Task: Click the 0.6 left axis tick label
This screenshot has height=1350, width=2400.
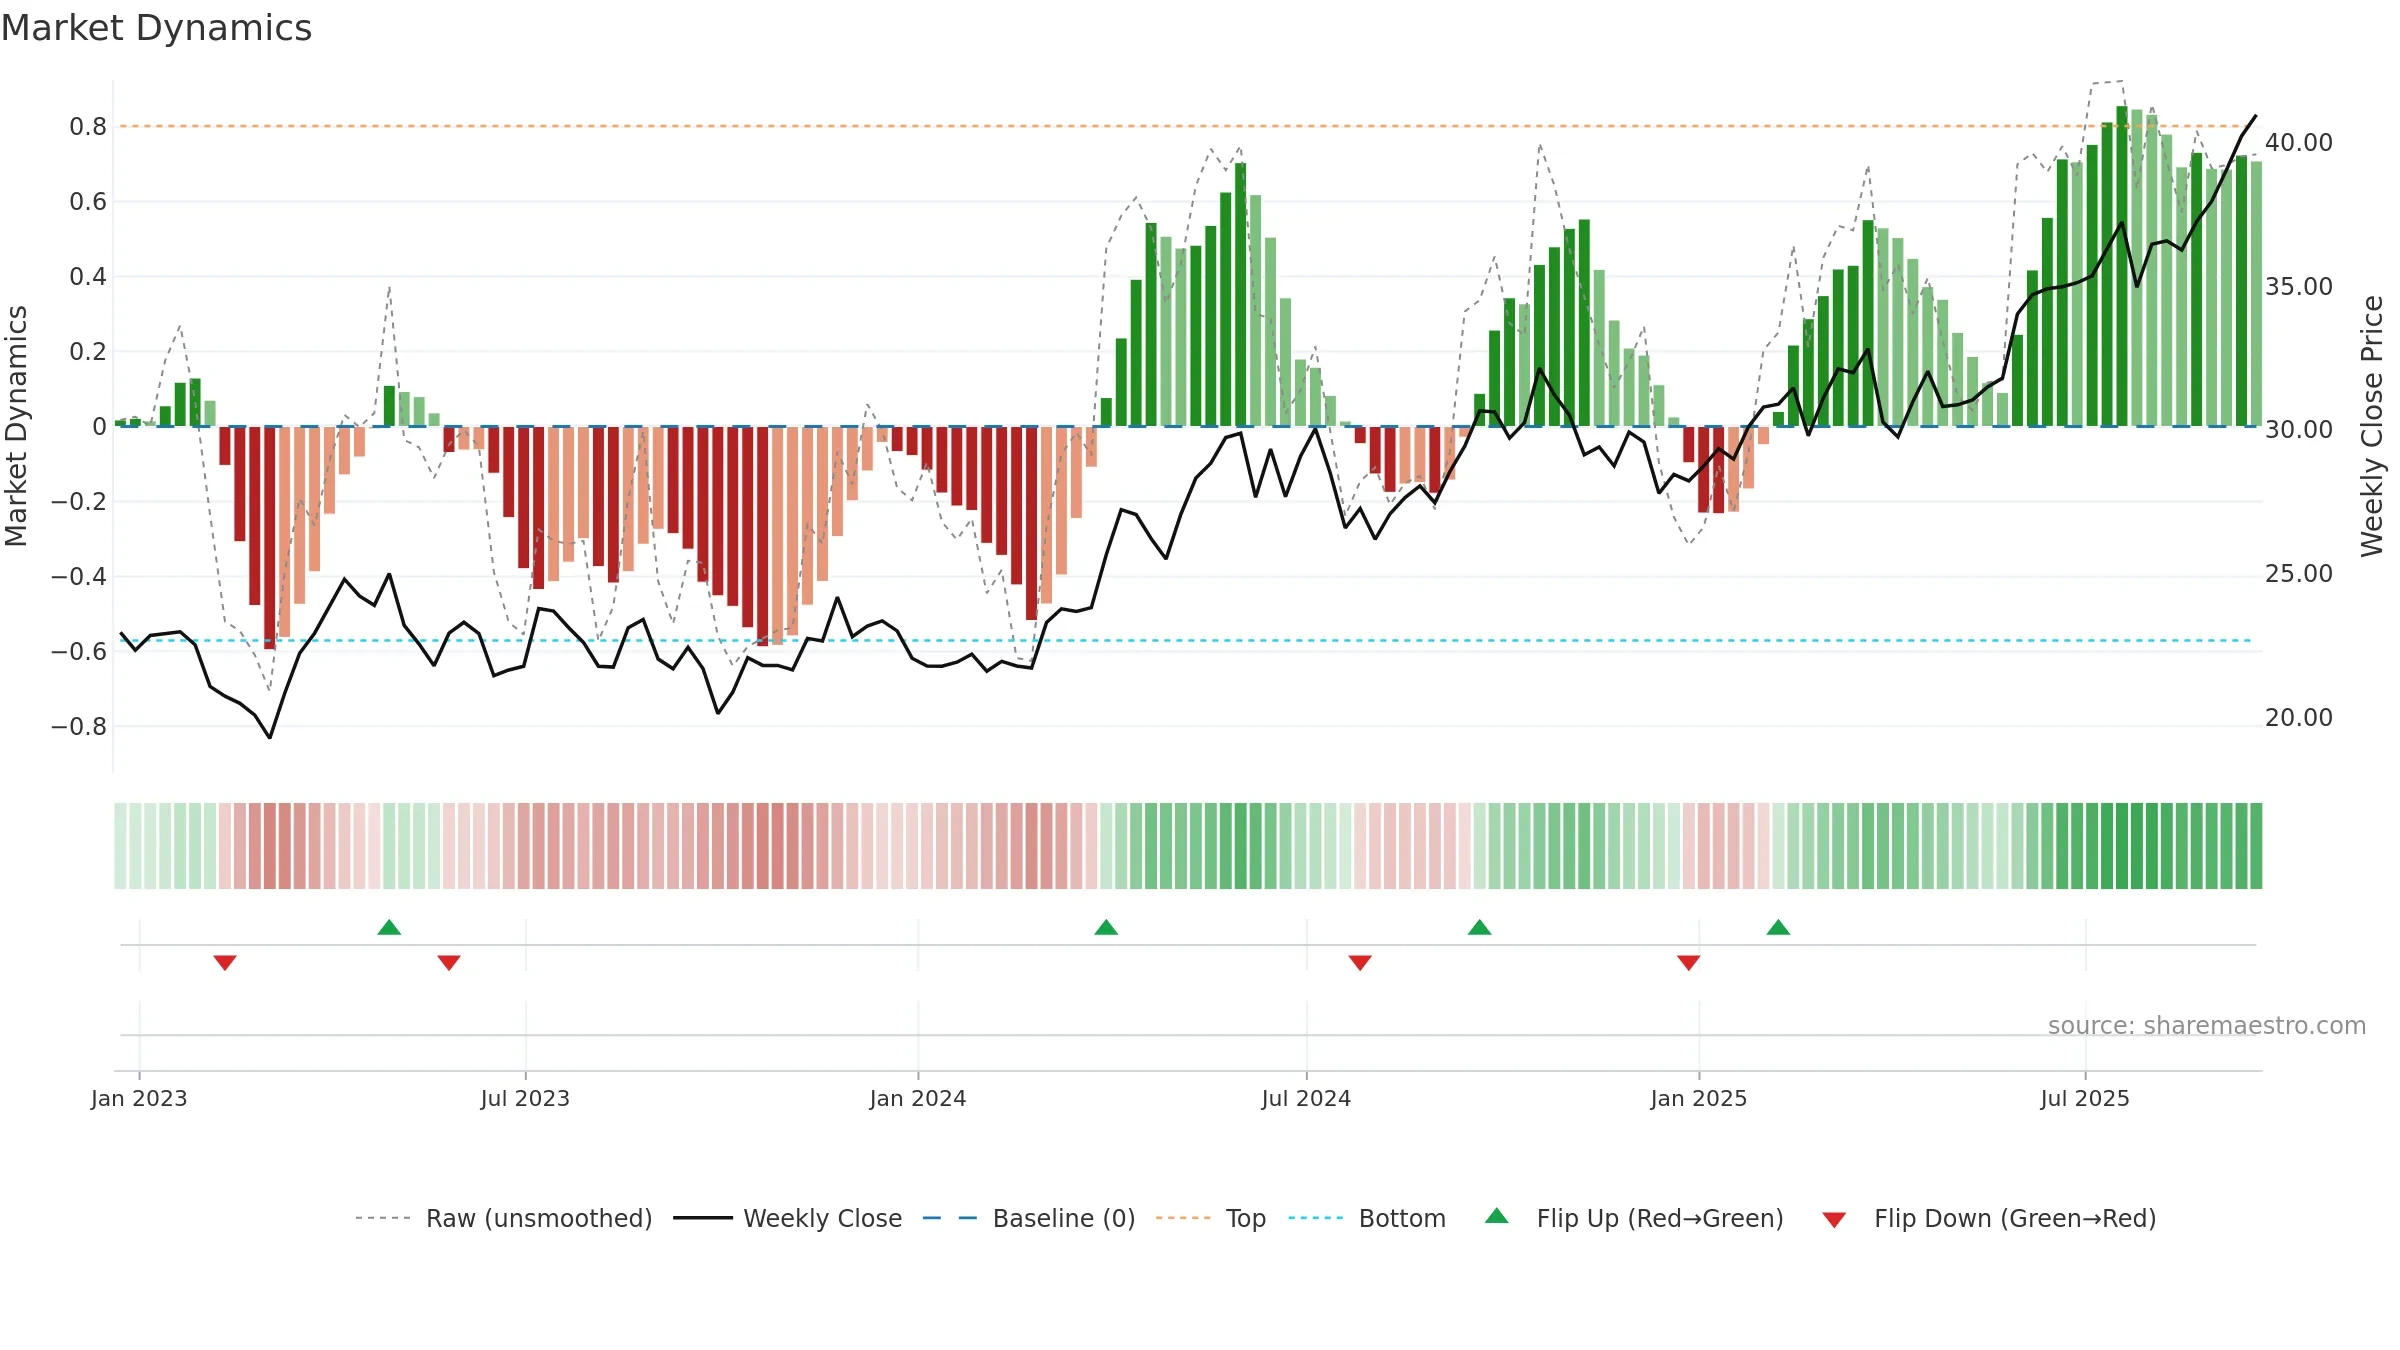Action: pyautogui.click(x=88, y=202)
